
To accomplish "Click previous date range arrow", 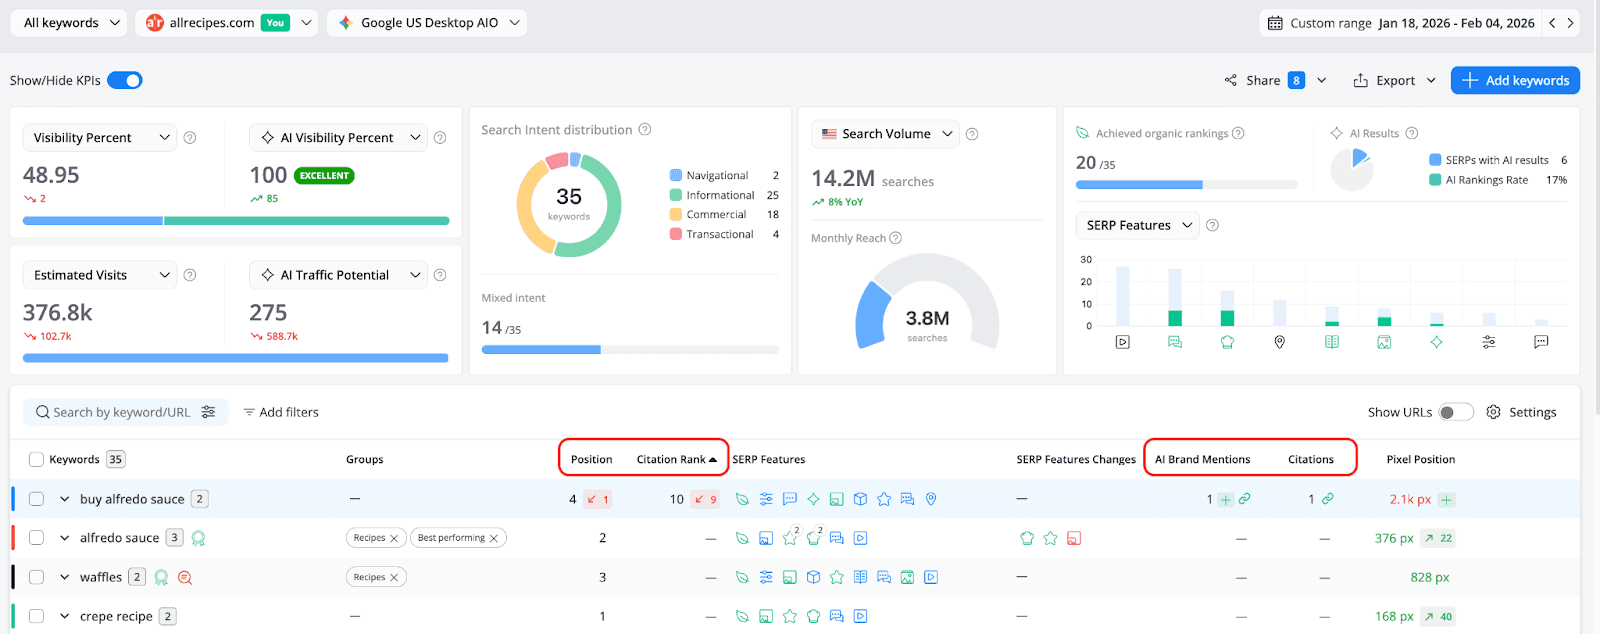I will pos(1552,23).
